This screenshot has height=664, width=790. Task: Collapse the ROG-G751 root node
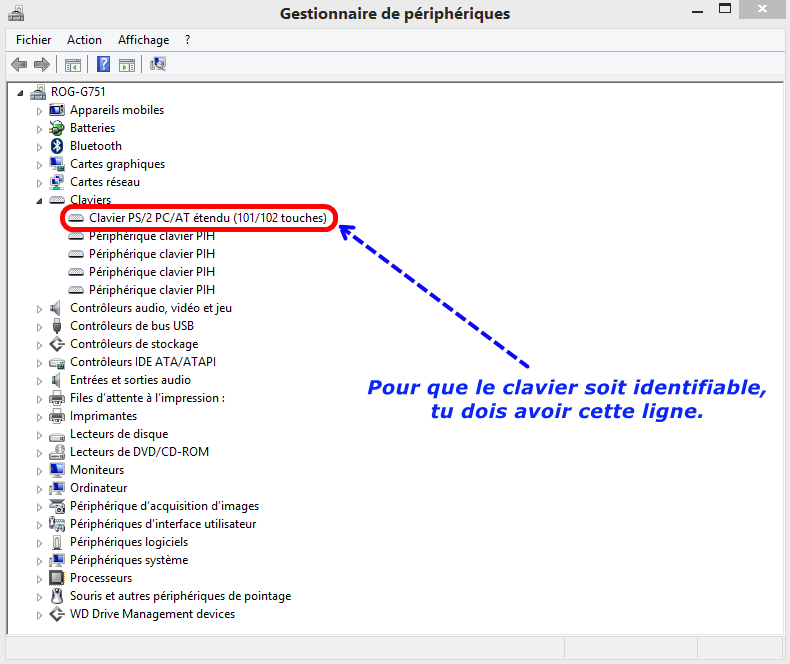pos(21,92)
